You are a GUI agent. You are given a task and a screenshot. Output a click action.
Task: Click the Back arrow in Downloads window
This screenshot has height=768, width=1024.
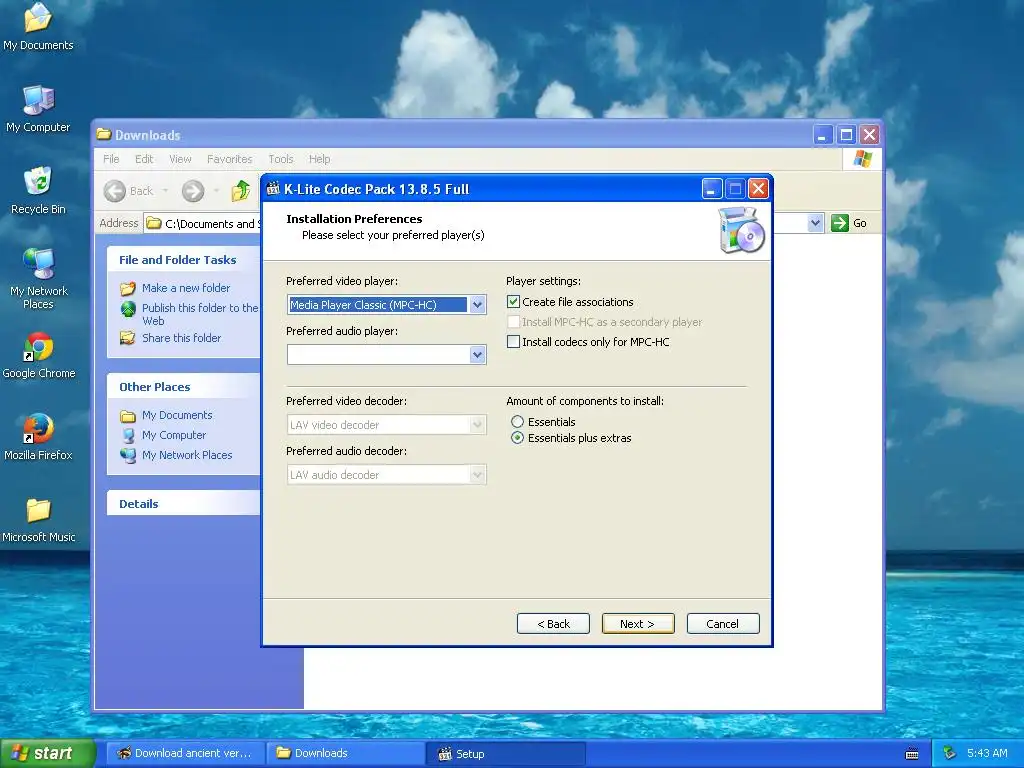(115, 191)
